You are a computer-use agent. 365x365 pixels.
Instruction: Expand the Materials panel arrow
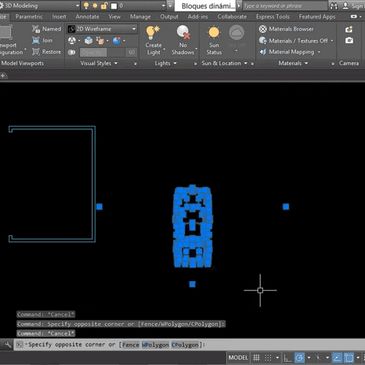pos(306,63)
